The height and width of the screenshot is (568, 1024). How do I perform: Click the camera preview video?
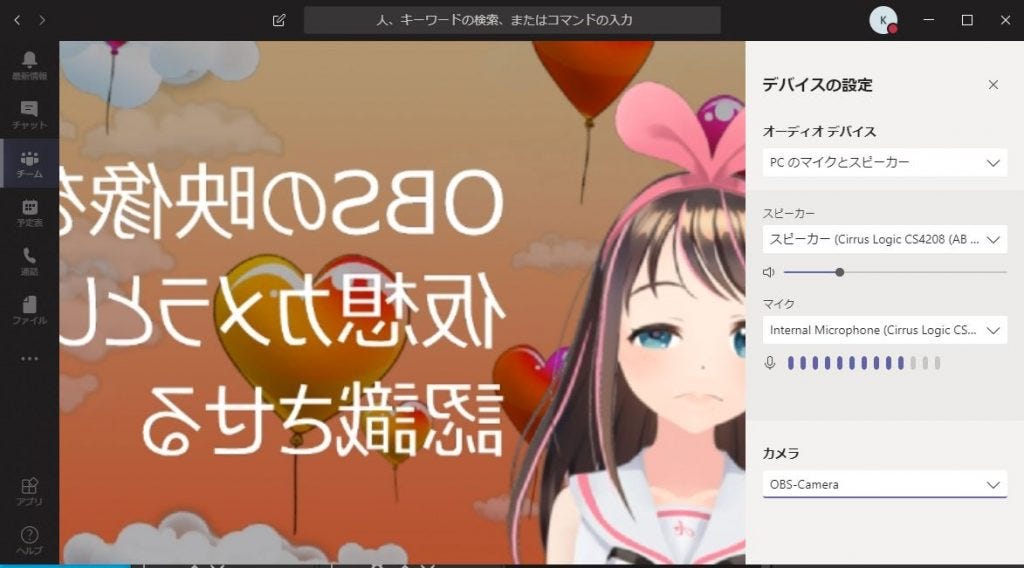click(x=402, y=302)
